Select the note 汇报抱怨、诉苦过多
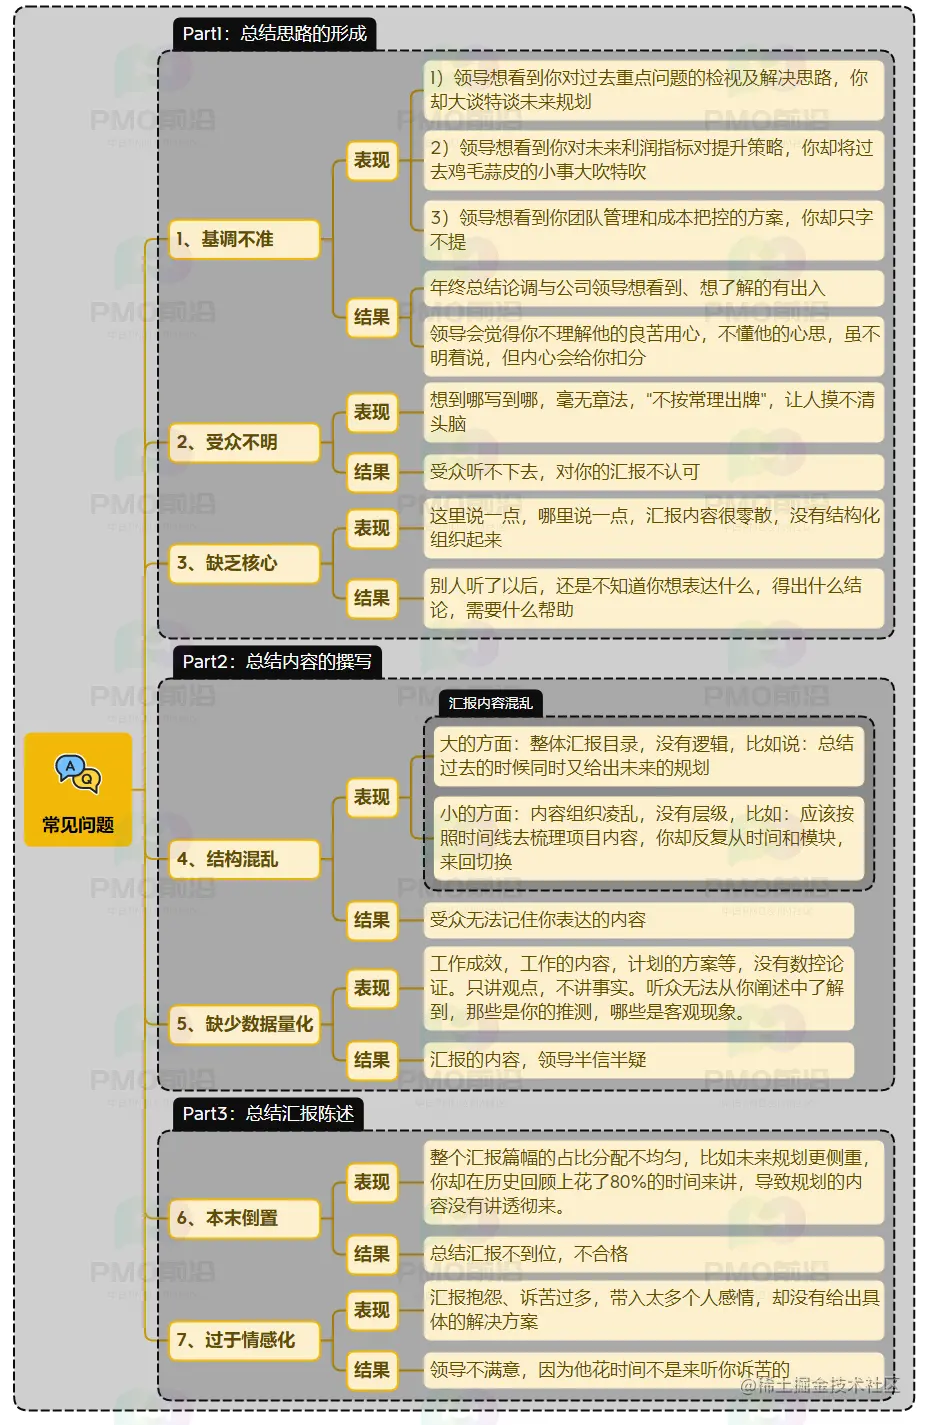 point(654,1310)
